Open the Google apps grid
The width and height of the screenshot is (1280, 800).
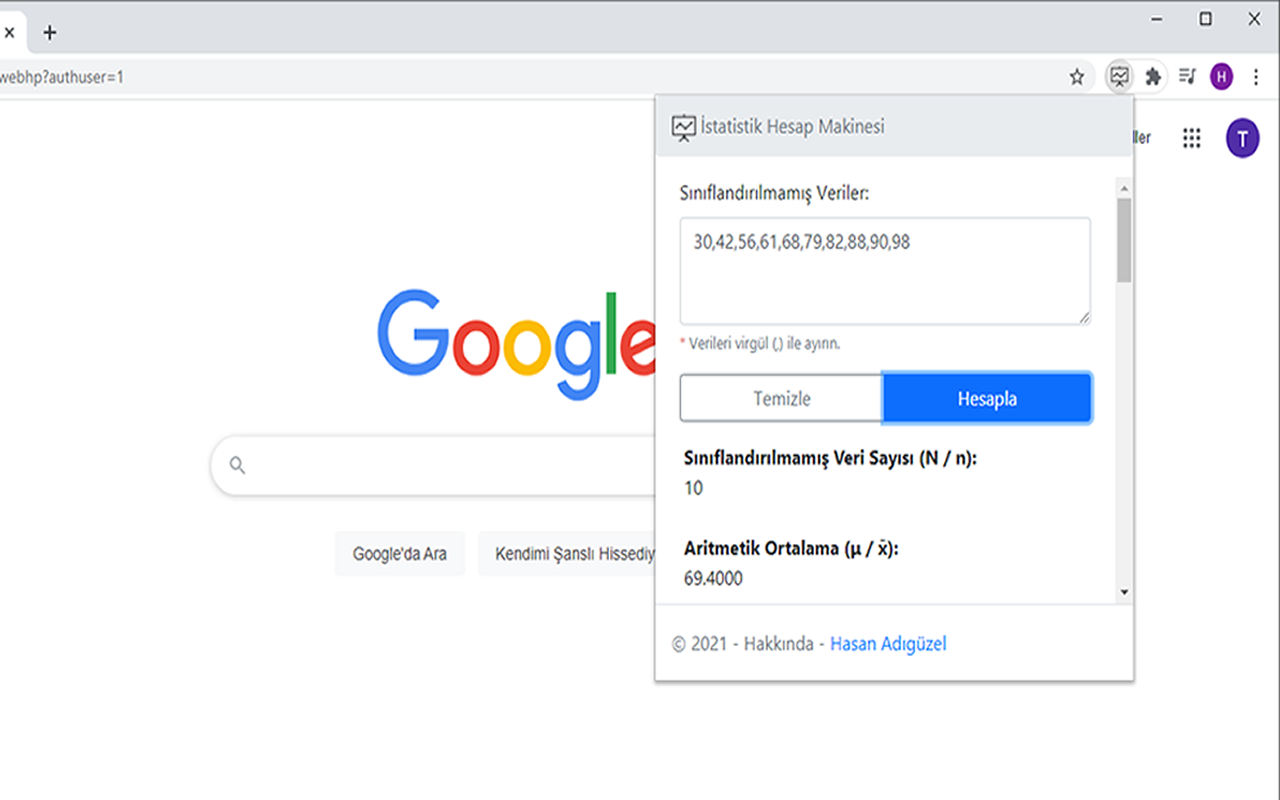coord(1191,138)
